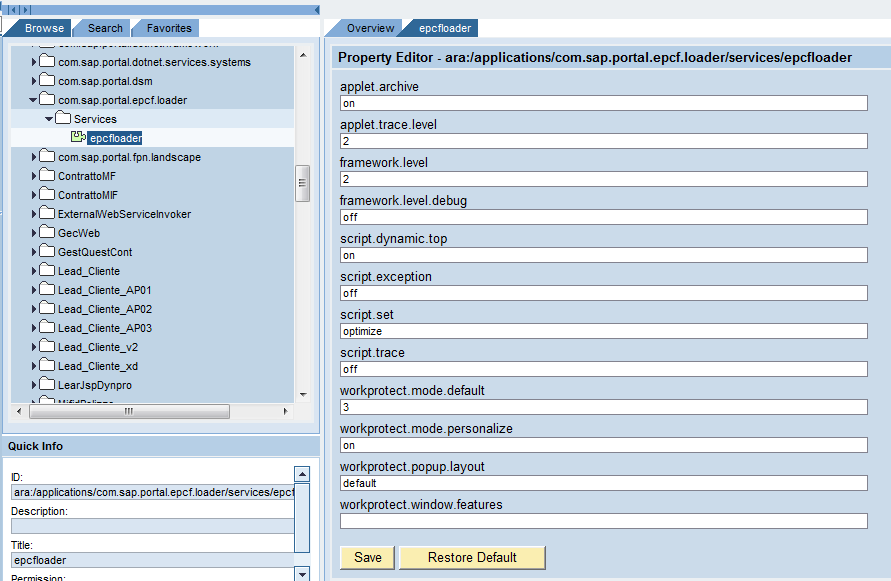The height and width of the screenshot is (581, 891).
Task: Expand the com.sap.portal.fpn.landscape node
Action: tap(34, 157)
